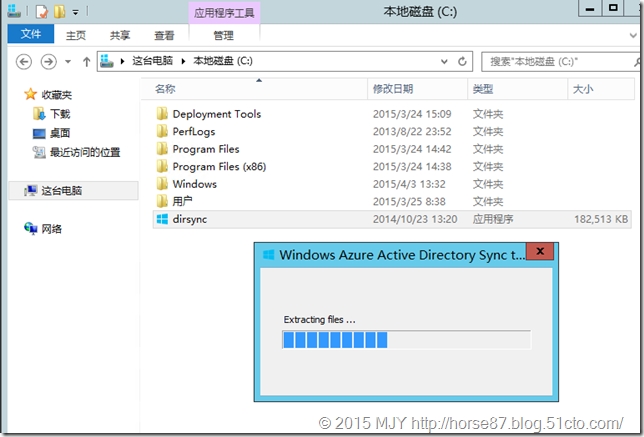Screen dimensions: 644x437
Task: Click the dirsync file name
Action: 190,219
